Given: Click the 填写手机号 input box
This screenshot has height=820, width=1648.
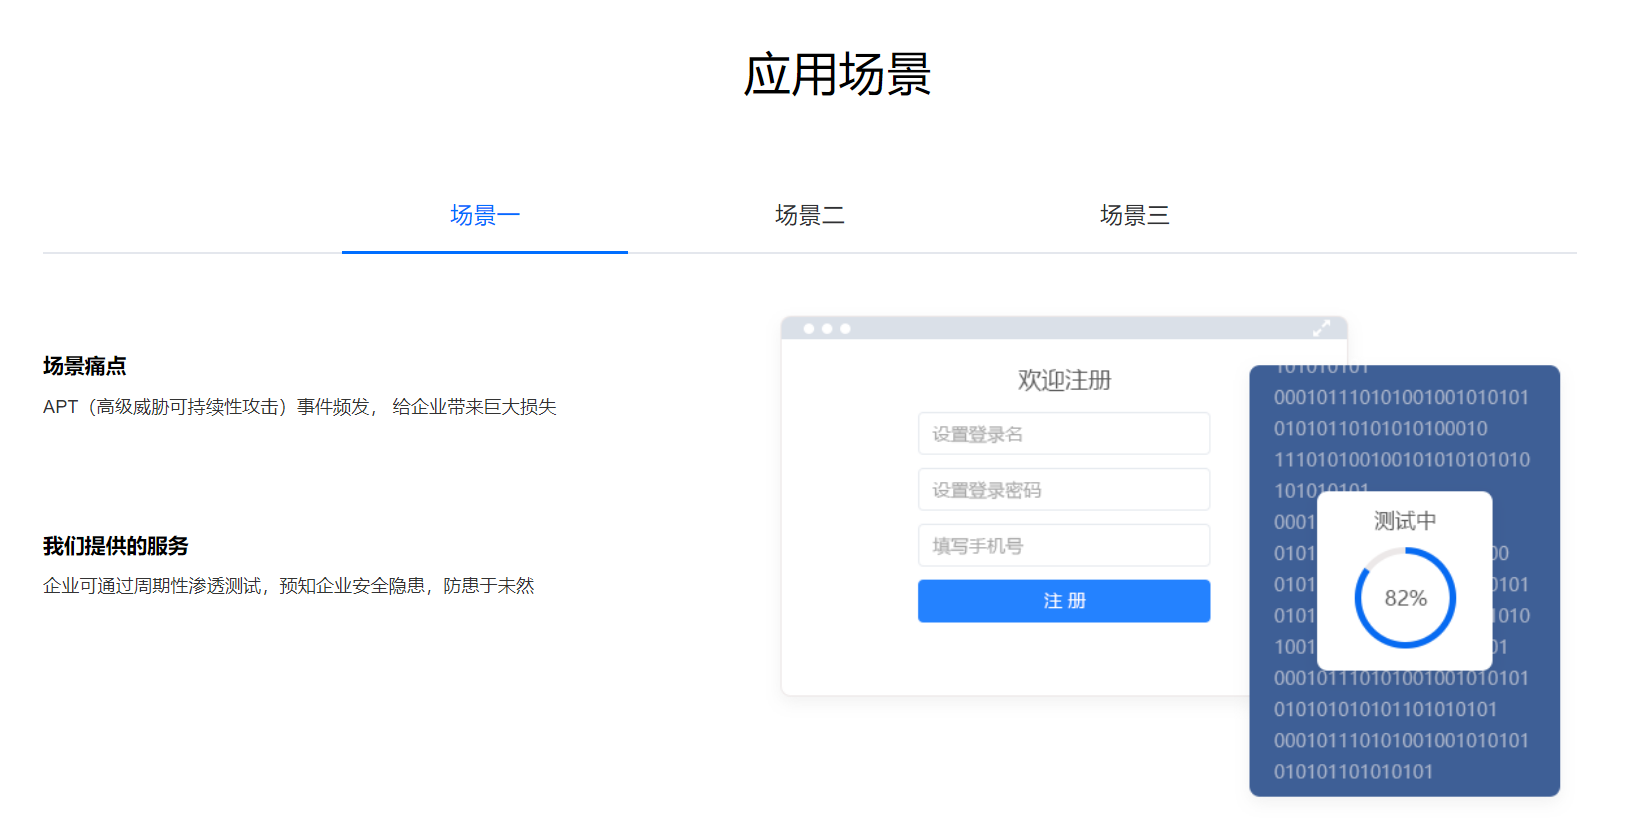Looking at the screenshot, I should coord(1064,546).
